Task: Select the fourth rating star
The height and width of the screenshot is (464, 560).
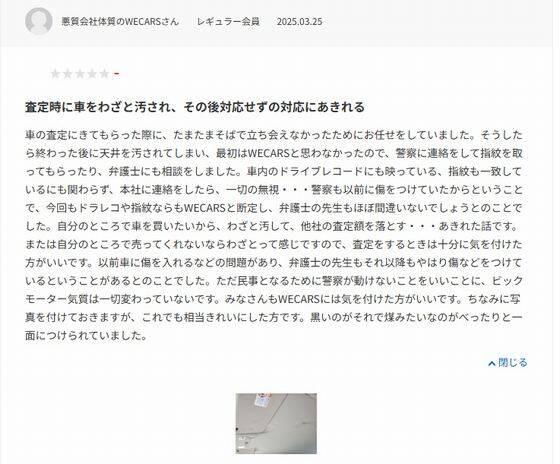Action: coord(92,74)
